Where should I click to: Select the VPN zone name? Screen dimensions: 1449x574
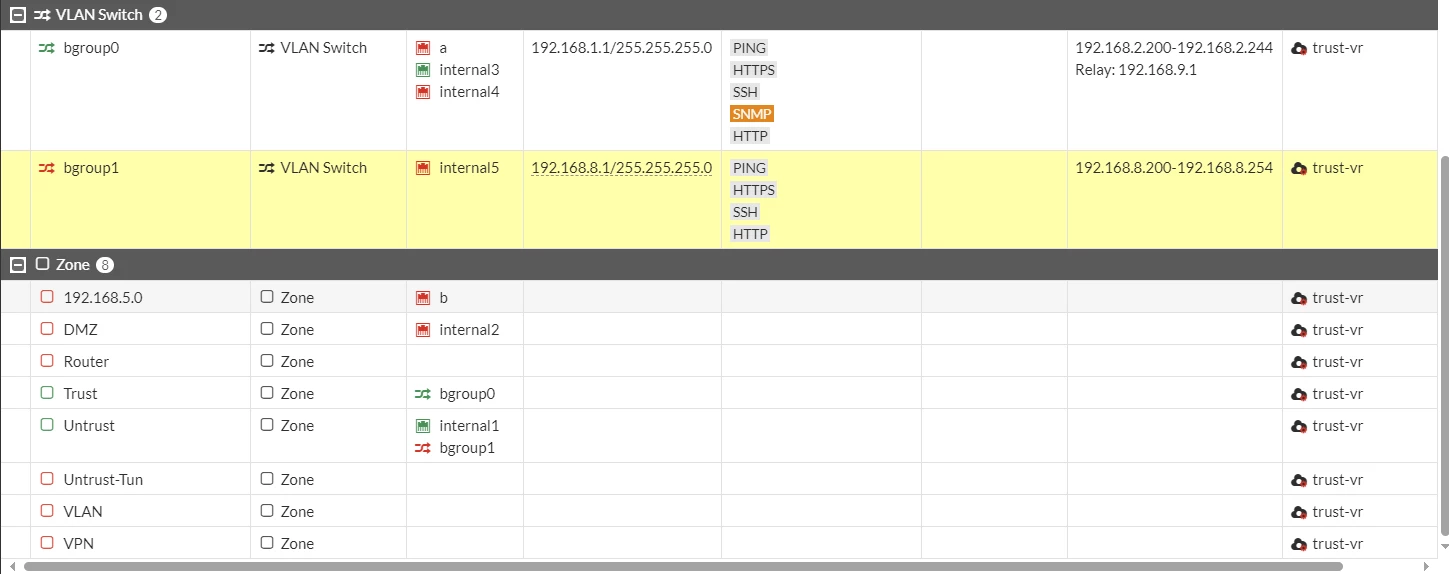tap(78, 544)
